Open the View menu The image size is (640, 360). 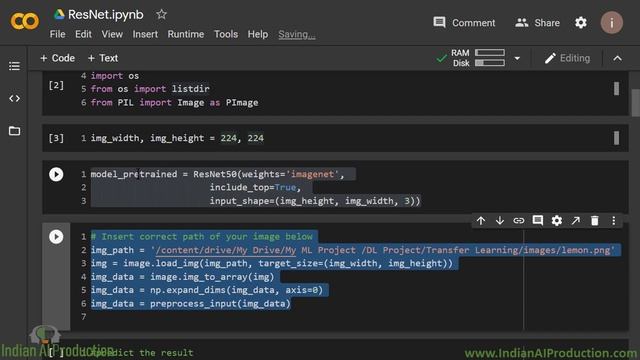point(112,34)
